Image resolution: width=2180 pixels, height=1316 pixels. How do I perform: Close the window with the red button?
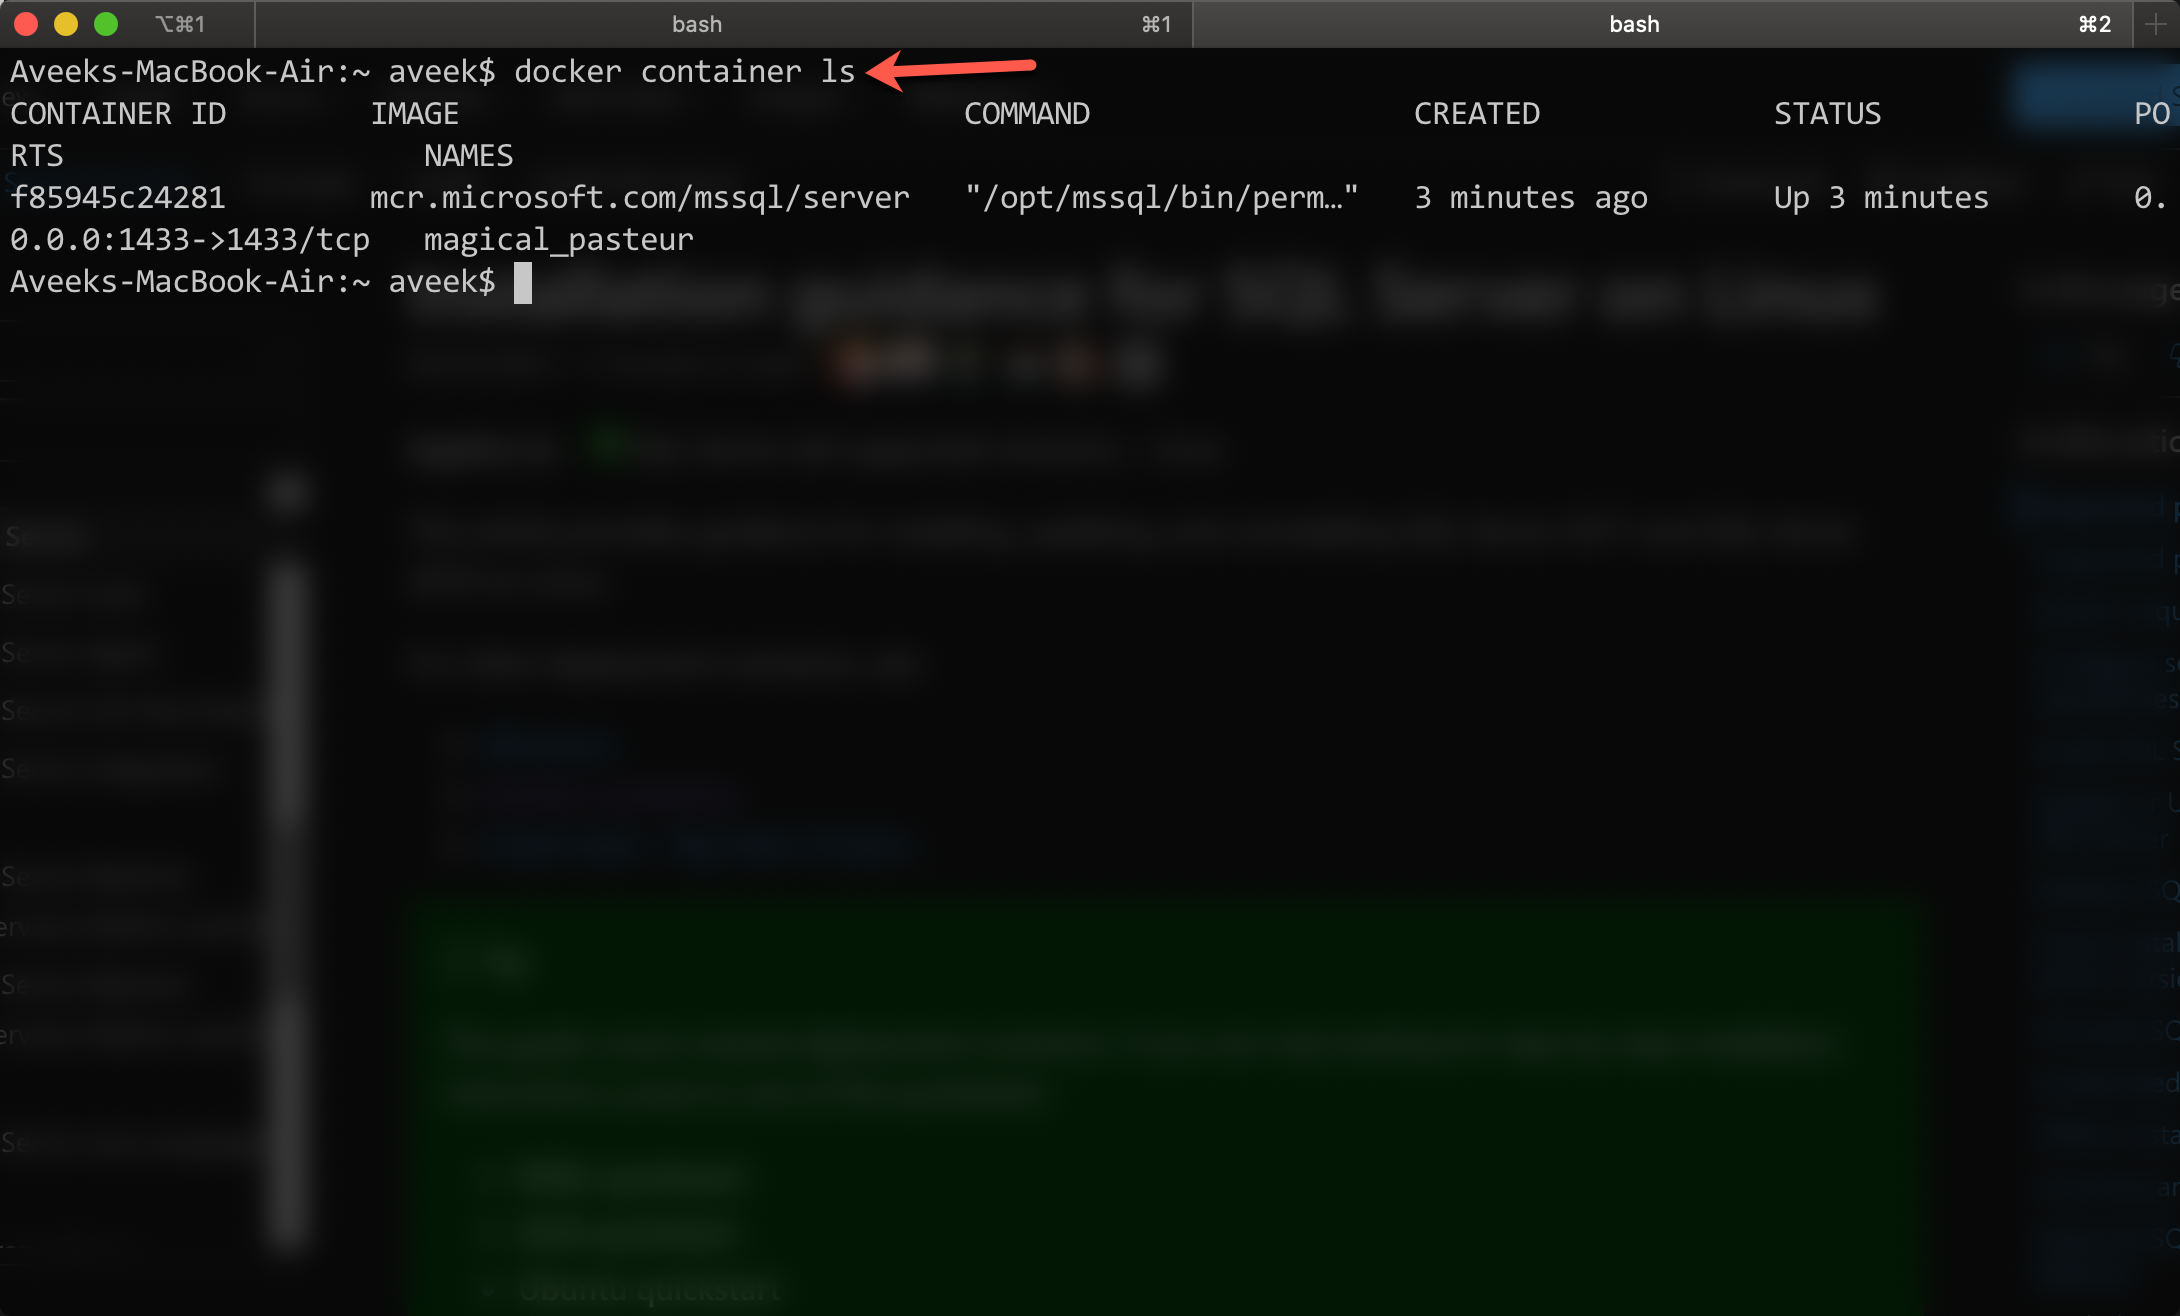point(27,24)
